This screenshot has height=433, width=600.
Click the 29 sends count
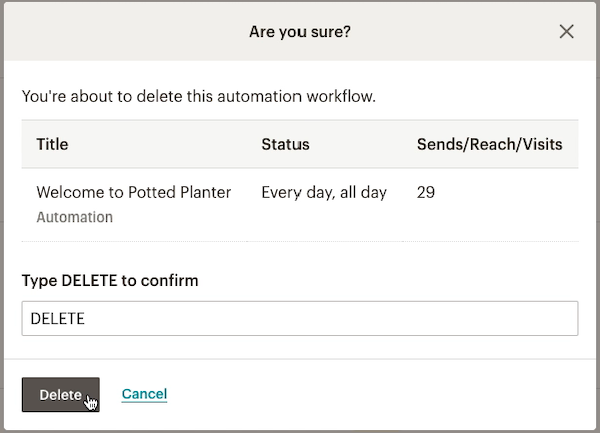425,192
